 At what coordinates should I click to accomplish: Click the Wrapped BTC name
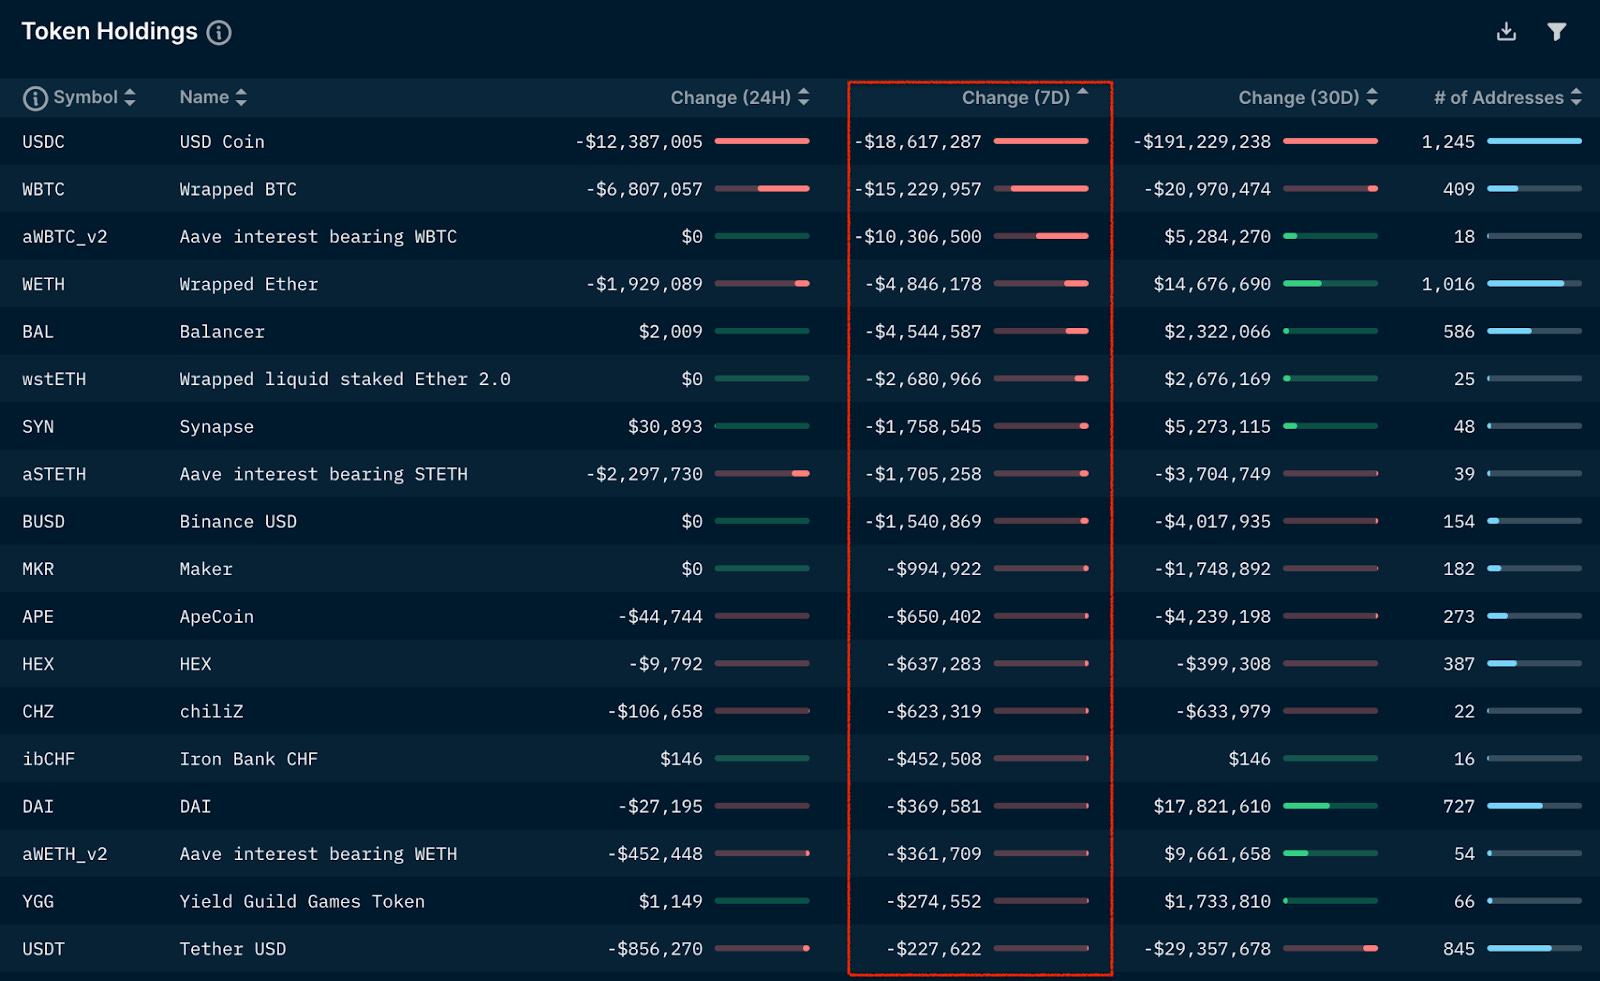(238, 189)
